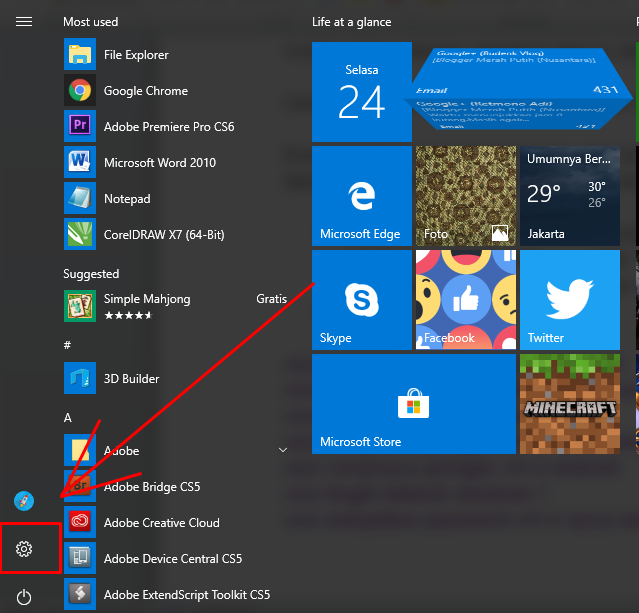Click the user account rocket avatar
Viewport: 639px width, 613px height.
[24, 501]
